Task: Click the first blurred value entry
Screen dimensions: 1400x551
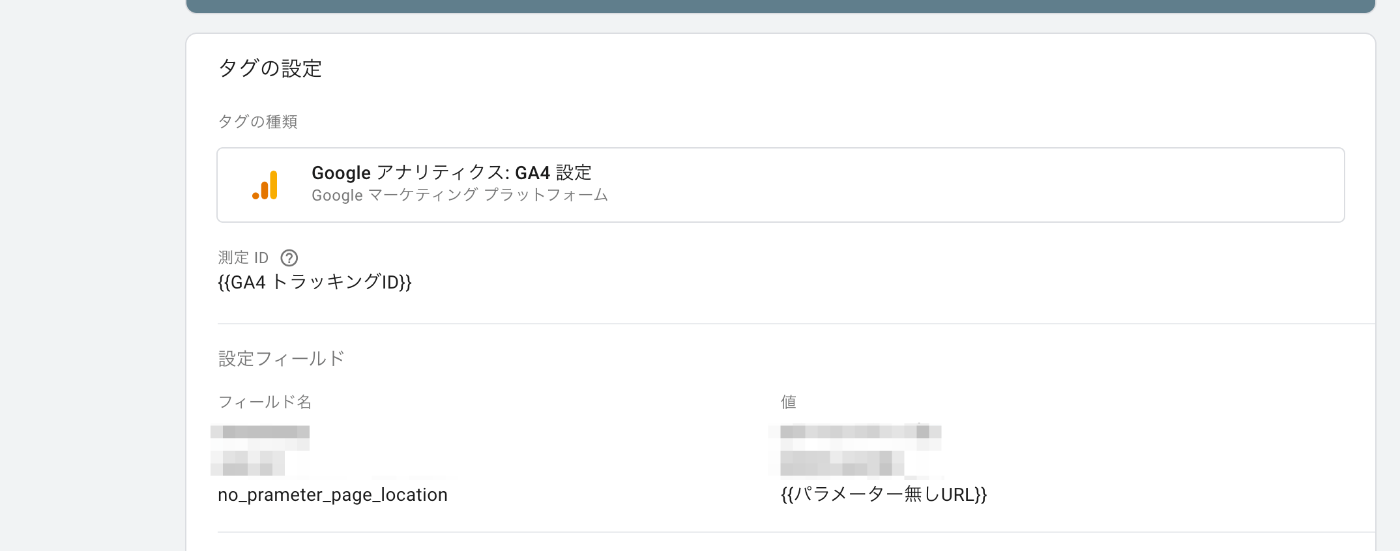Action: [x=858, y=433]
